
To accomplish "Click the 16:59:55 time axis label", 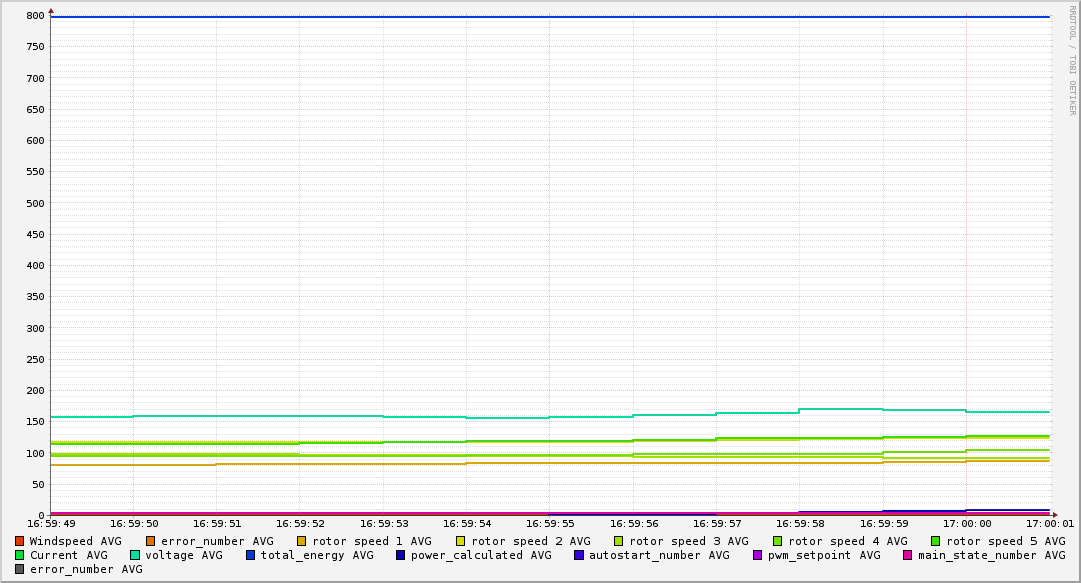I will (549, 523).
